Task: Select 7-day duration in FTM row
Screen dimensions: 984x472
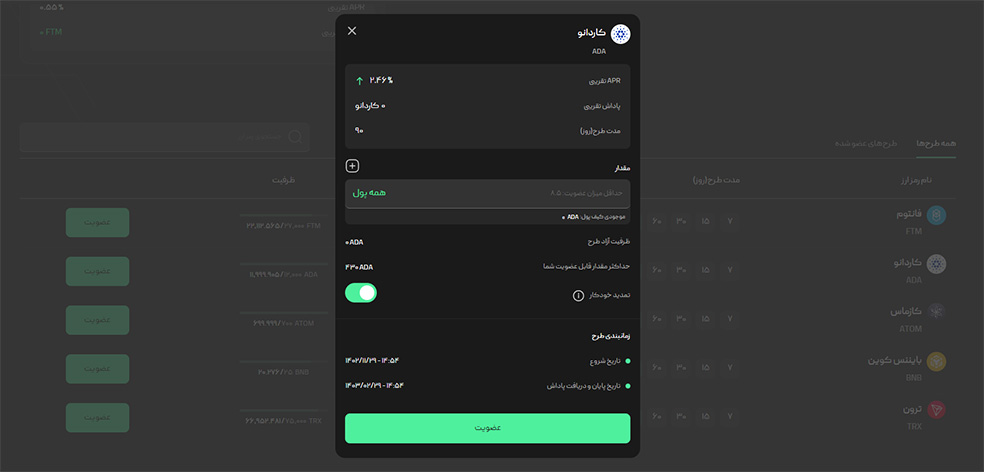Action: [x=729, y=221]
